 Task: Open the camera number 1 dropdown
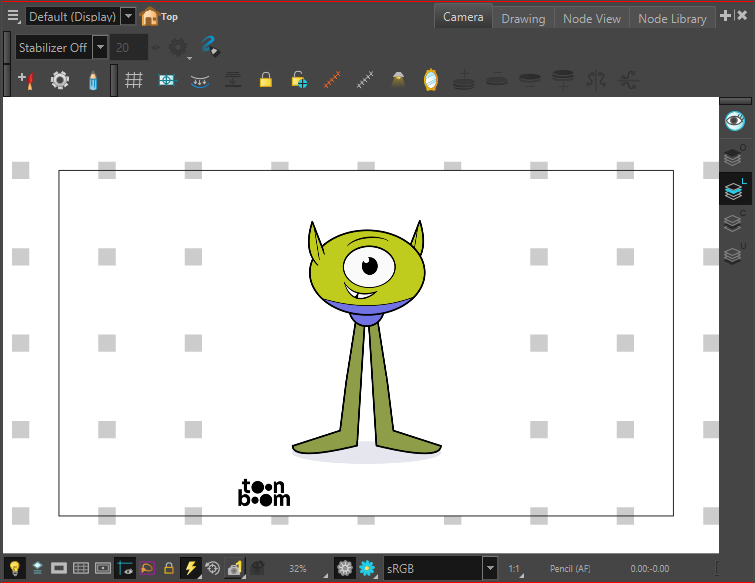click(235, 569)
